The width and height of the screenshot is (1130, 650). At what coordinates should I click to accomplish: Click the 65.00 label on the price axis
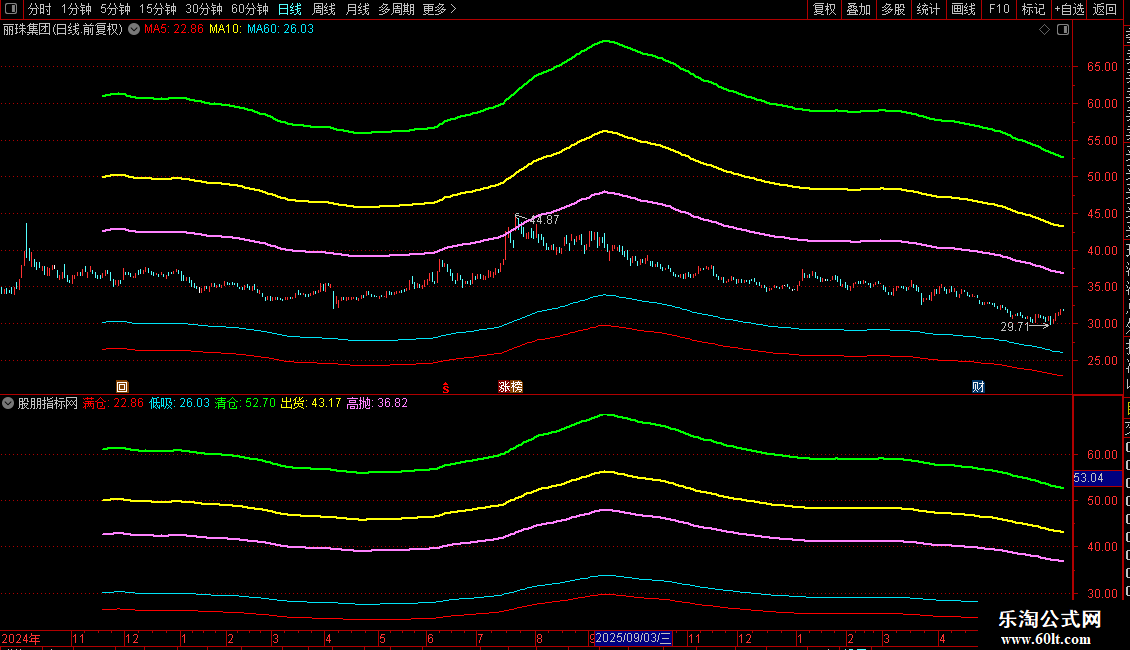1102,67
